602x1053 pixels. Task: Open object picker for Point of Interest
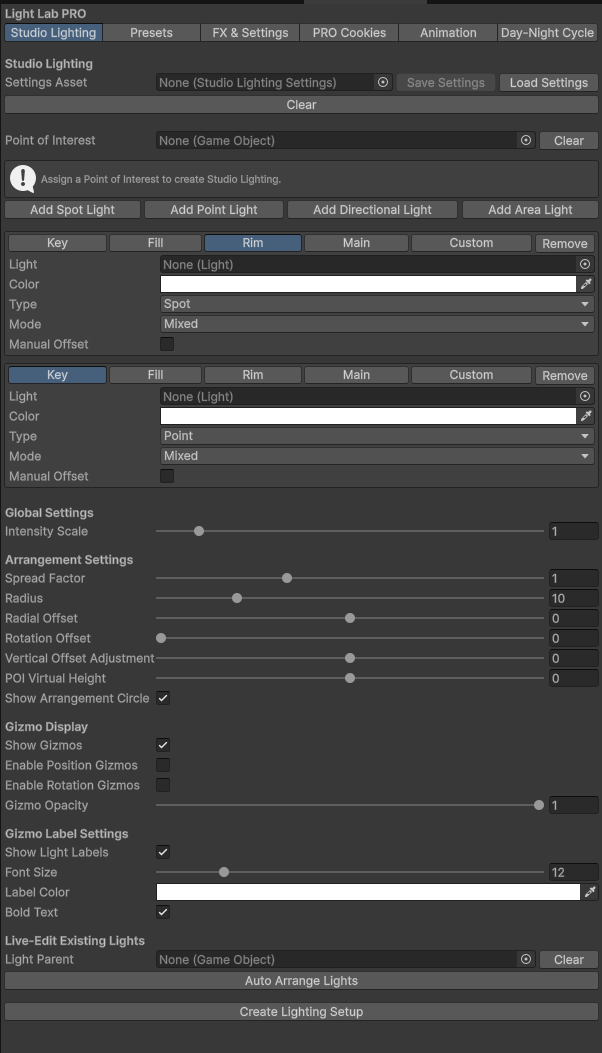(526, 140)
